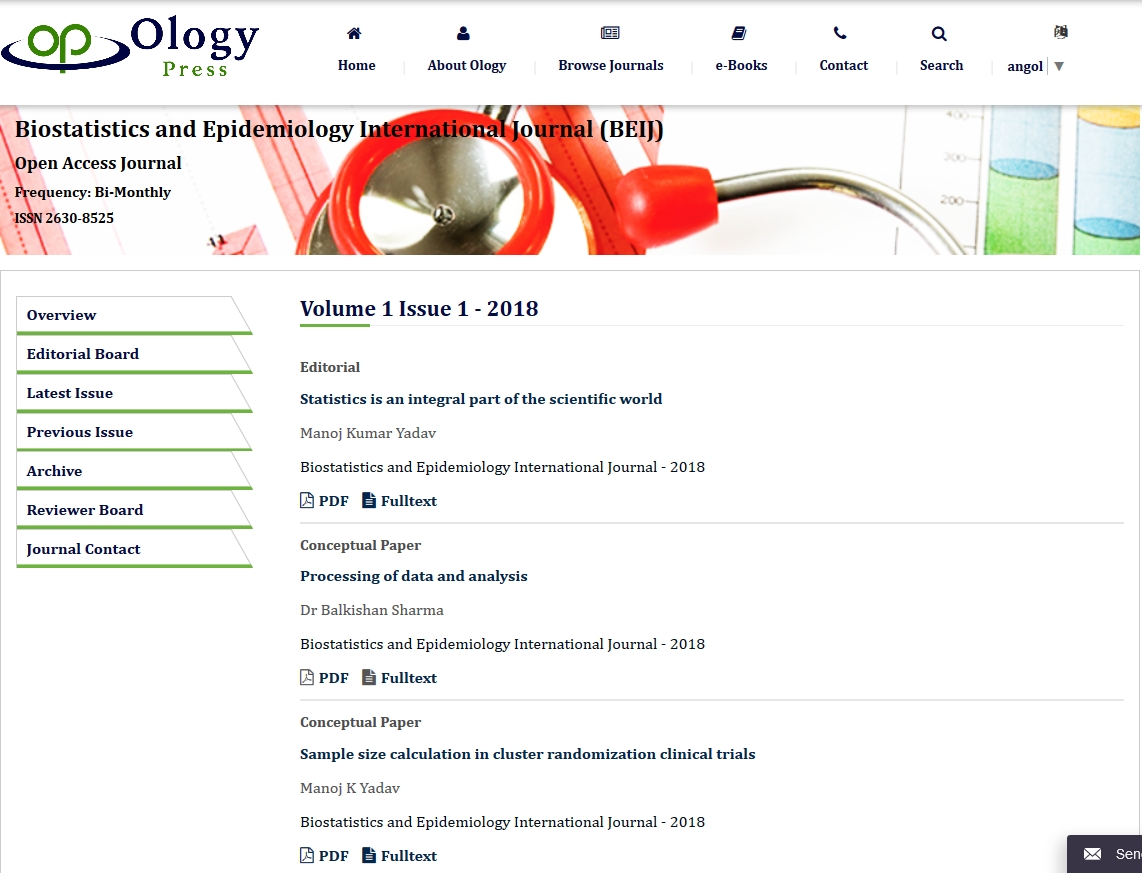1142x873 pixels.
Task: Click Fulltext icon for Sample size calculation paper
Action: click(x=369, y=855)
